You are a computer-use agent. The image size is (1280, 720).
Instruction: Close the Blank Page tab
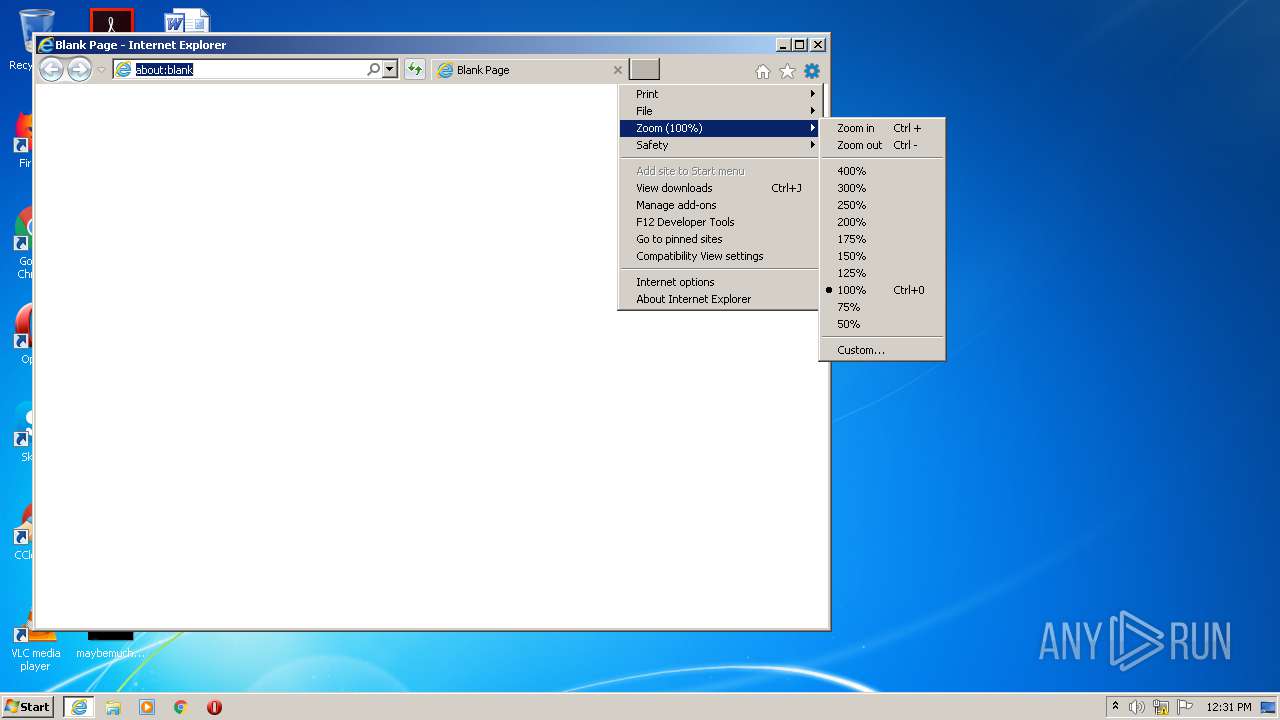pyautogui.click(x=617, y=70)
